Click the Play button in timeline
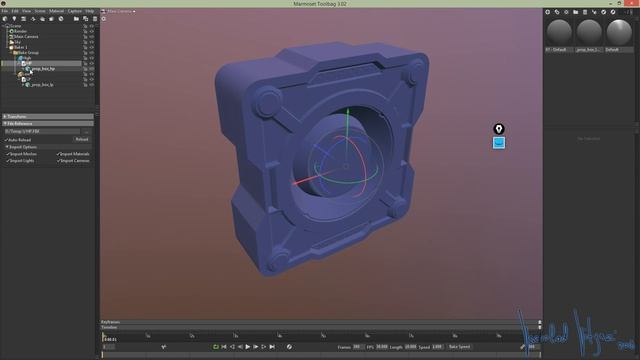The width and height of the screenshot is (640, 360). coord(248,347)
